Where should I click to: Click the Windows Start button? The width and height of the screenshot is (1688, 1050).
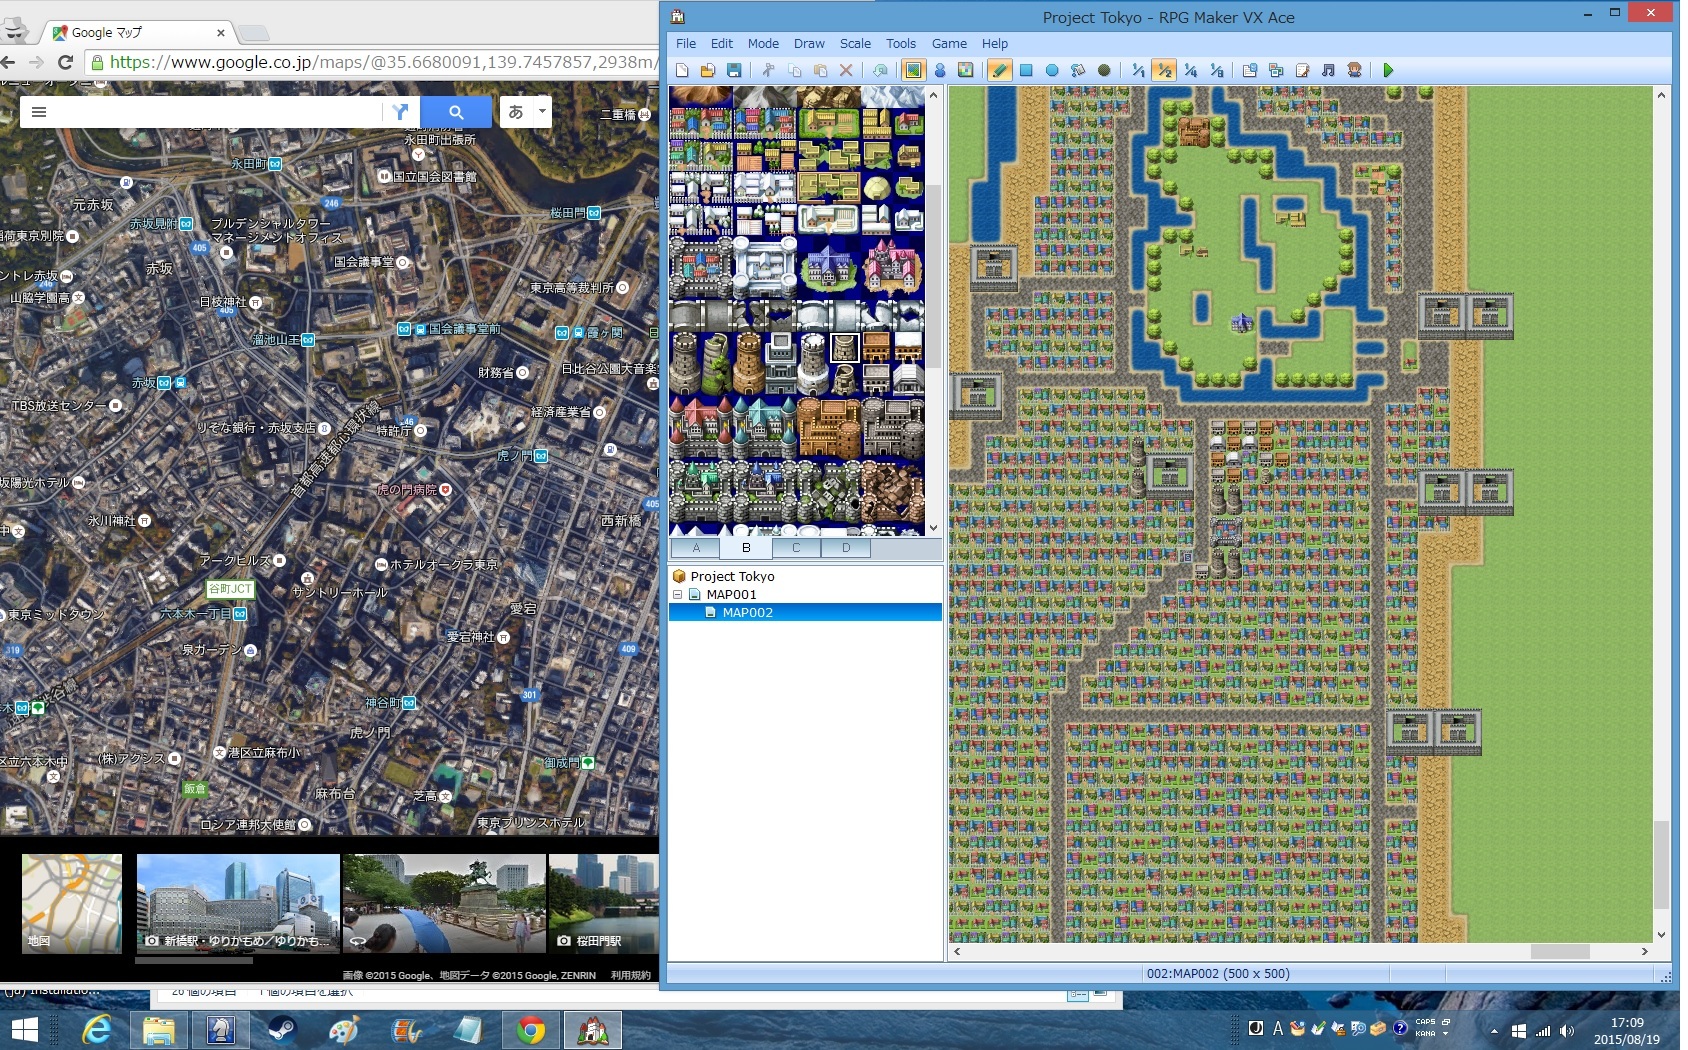[24, 1030]
